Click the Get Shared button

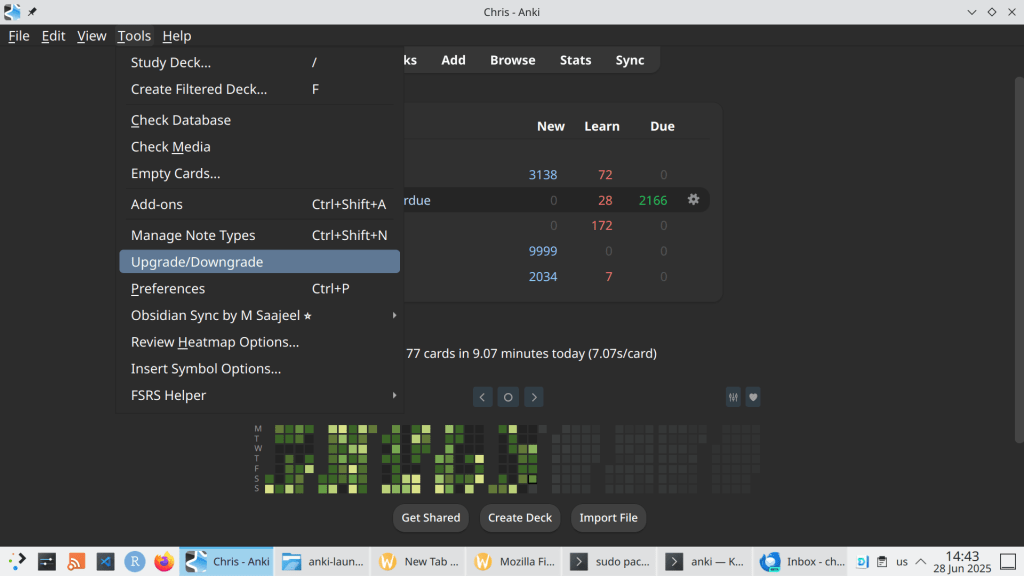(x=431, y=518)
